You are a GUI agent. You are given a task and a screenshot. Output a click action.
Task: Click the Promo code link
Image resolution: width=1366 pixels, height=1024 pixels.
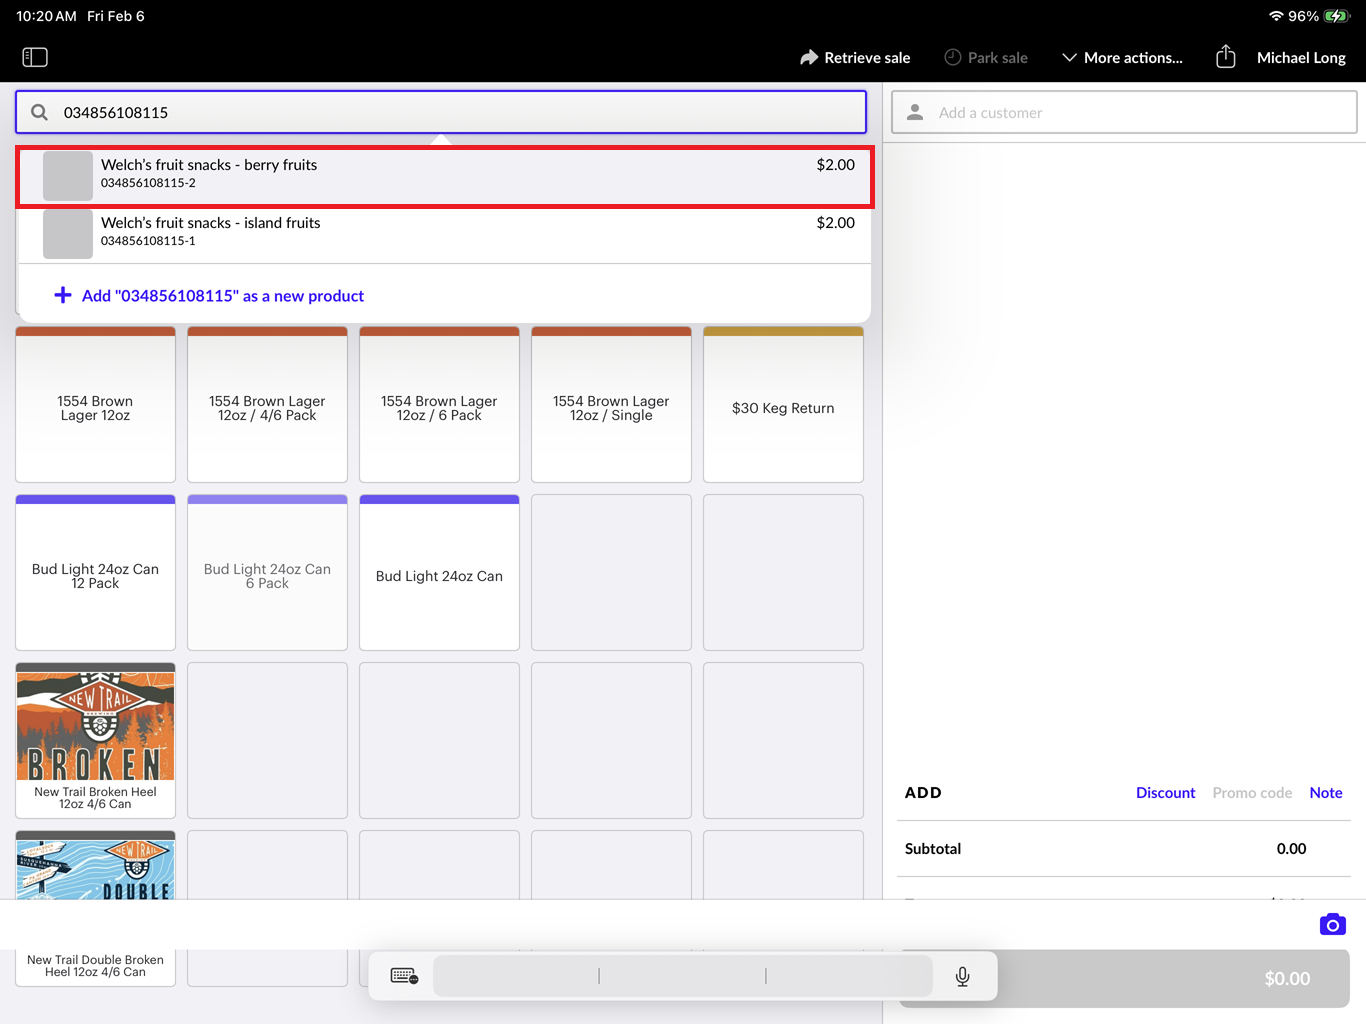[1252, 792]
